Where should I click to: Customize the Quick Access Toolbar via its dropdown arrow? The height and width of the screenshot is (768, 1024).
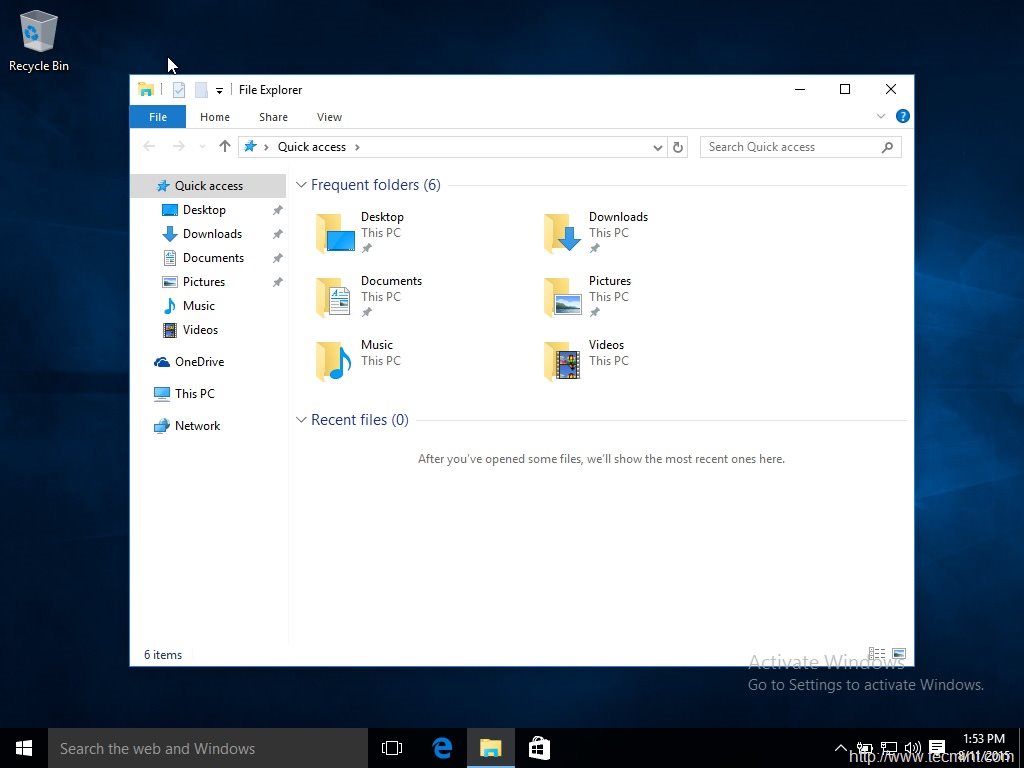[x=219, y=90]
